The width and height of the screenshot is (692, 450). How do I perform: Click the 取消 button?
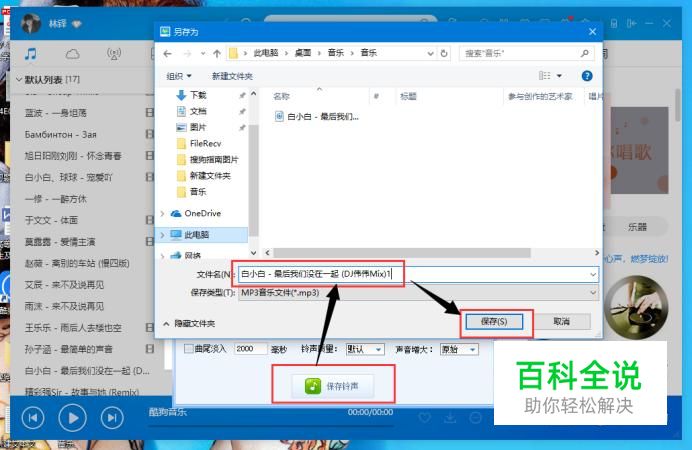tap(561, 322)
